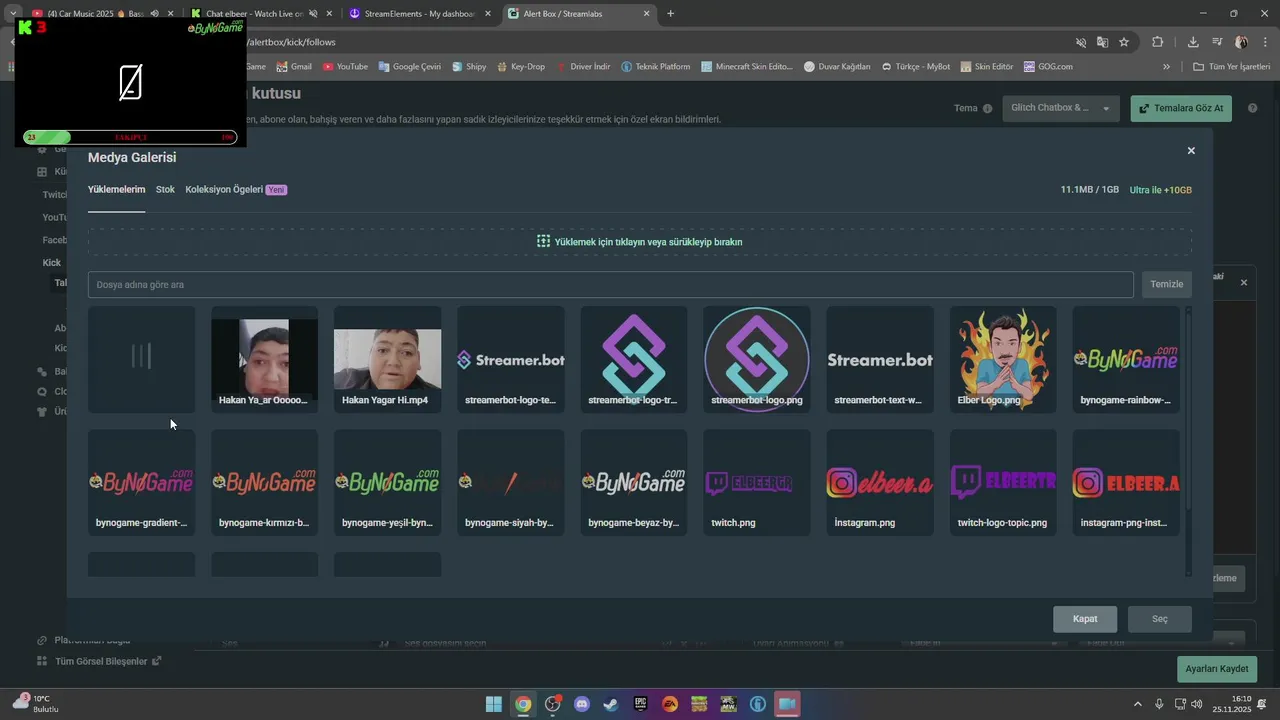Open Discord from the taskbar
Viewport: 1280px width, 720px height.
582,704
